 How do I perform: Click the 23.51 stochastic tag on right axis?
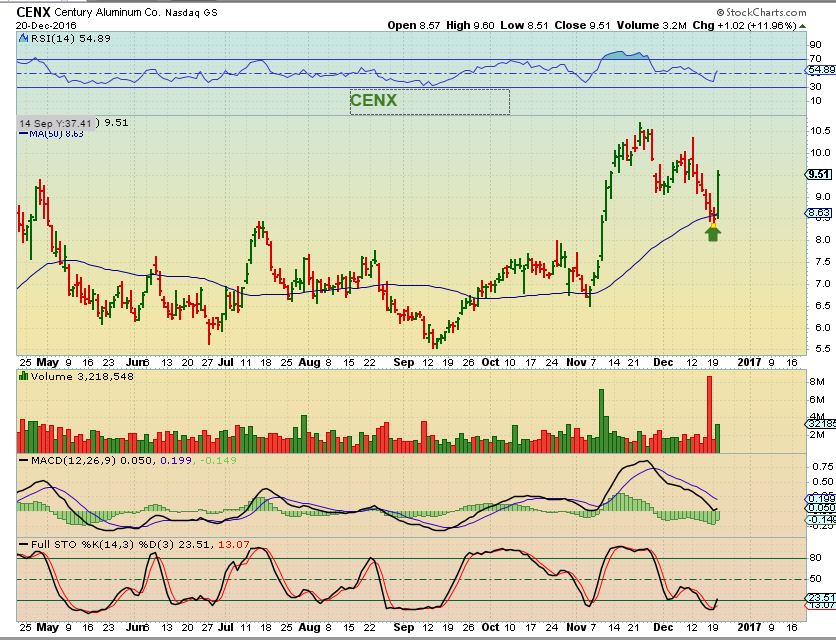point(821,598)
